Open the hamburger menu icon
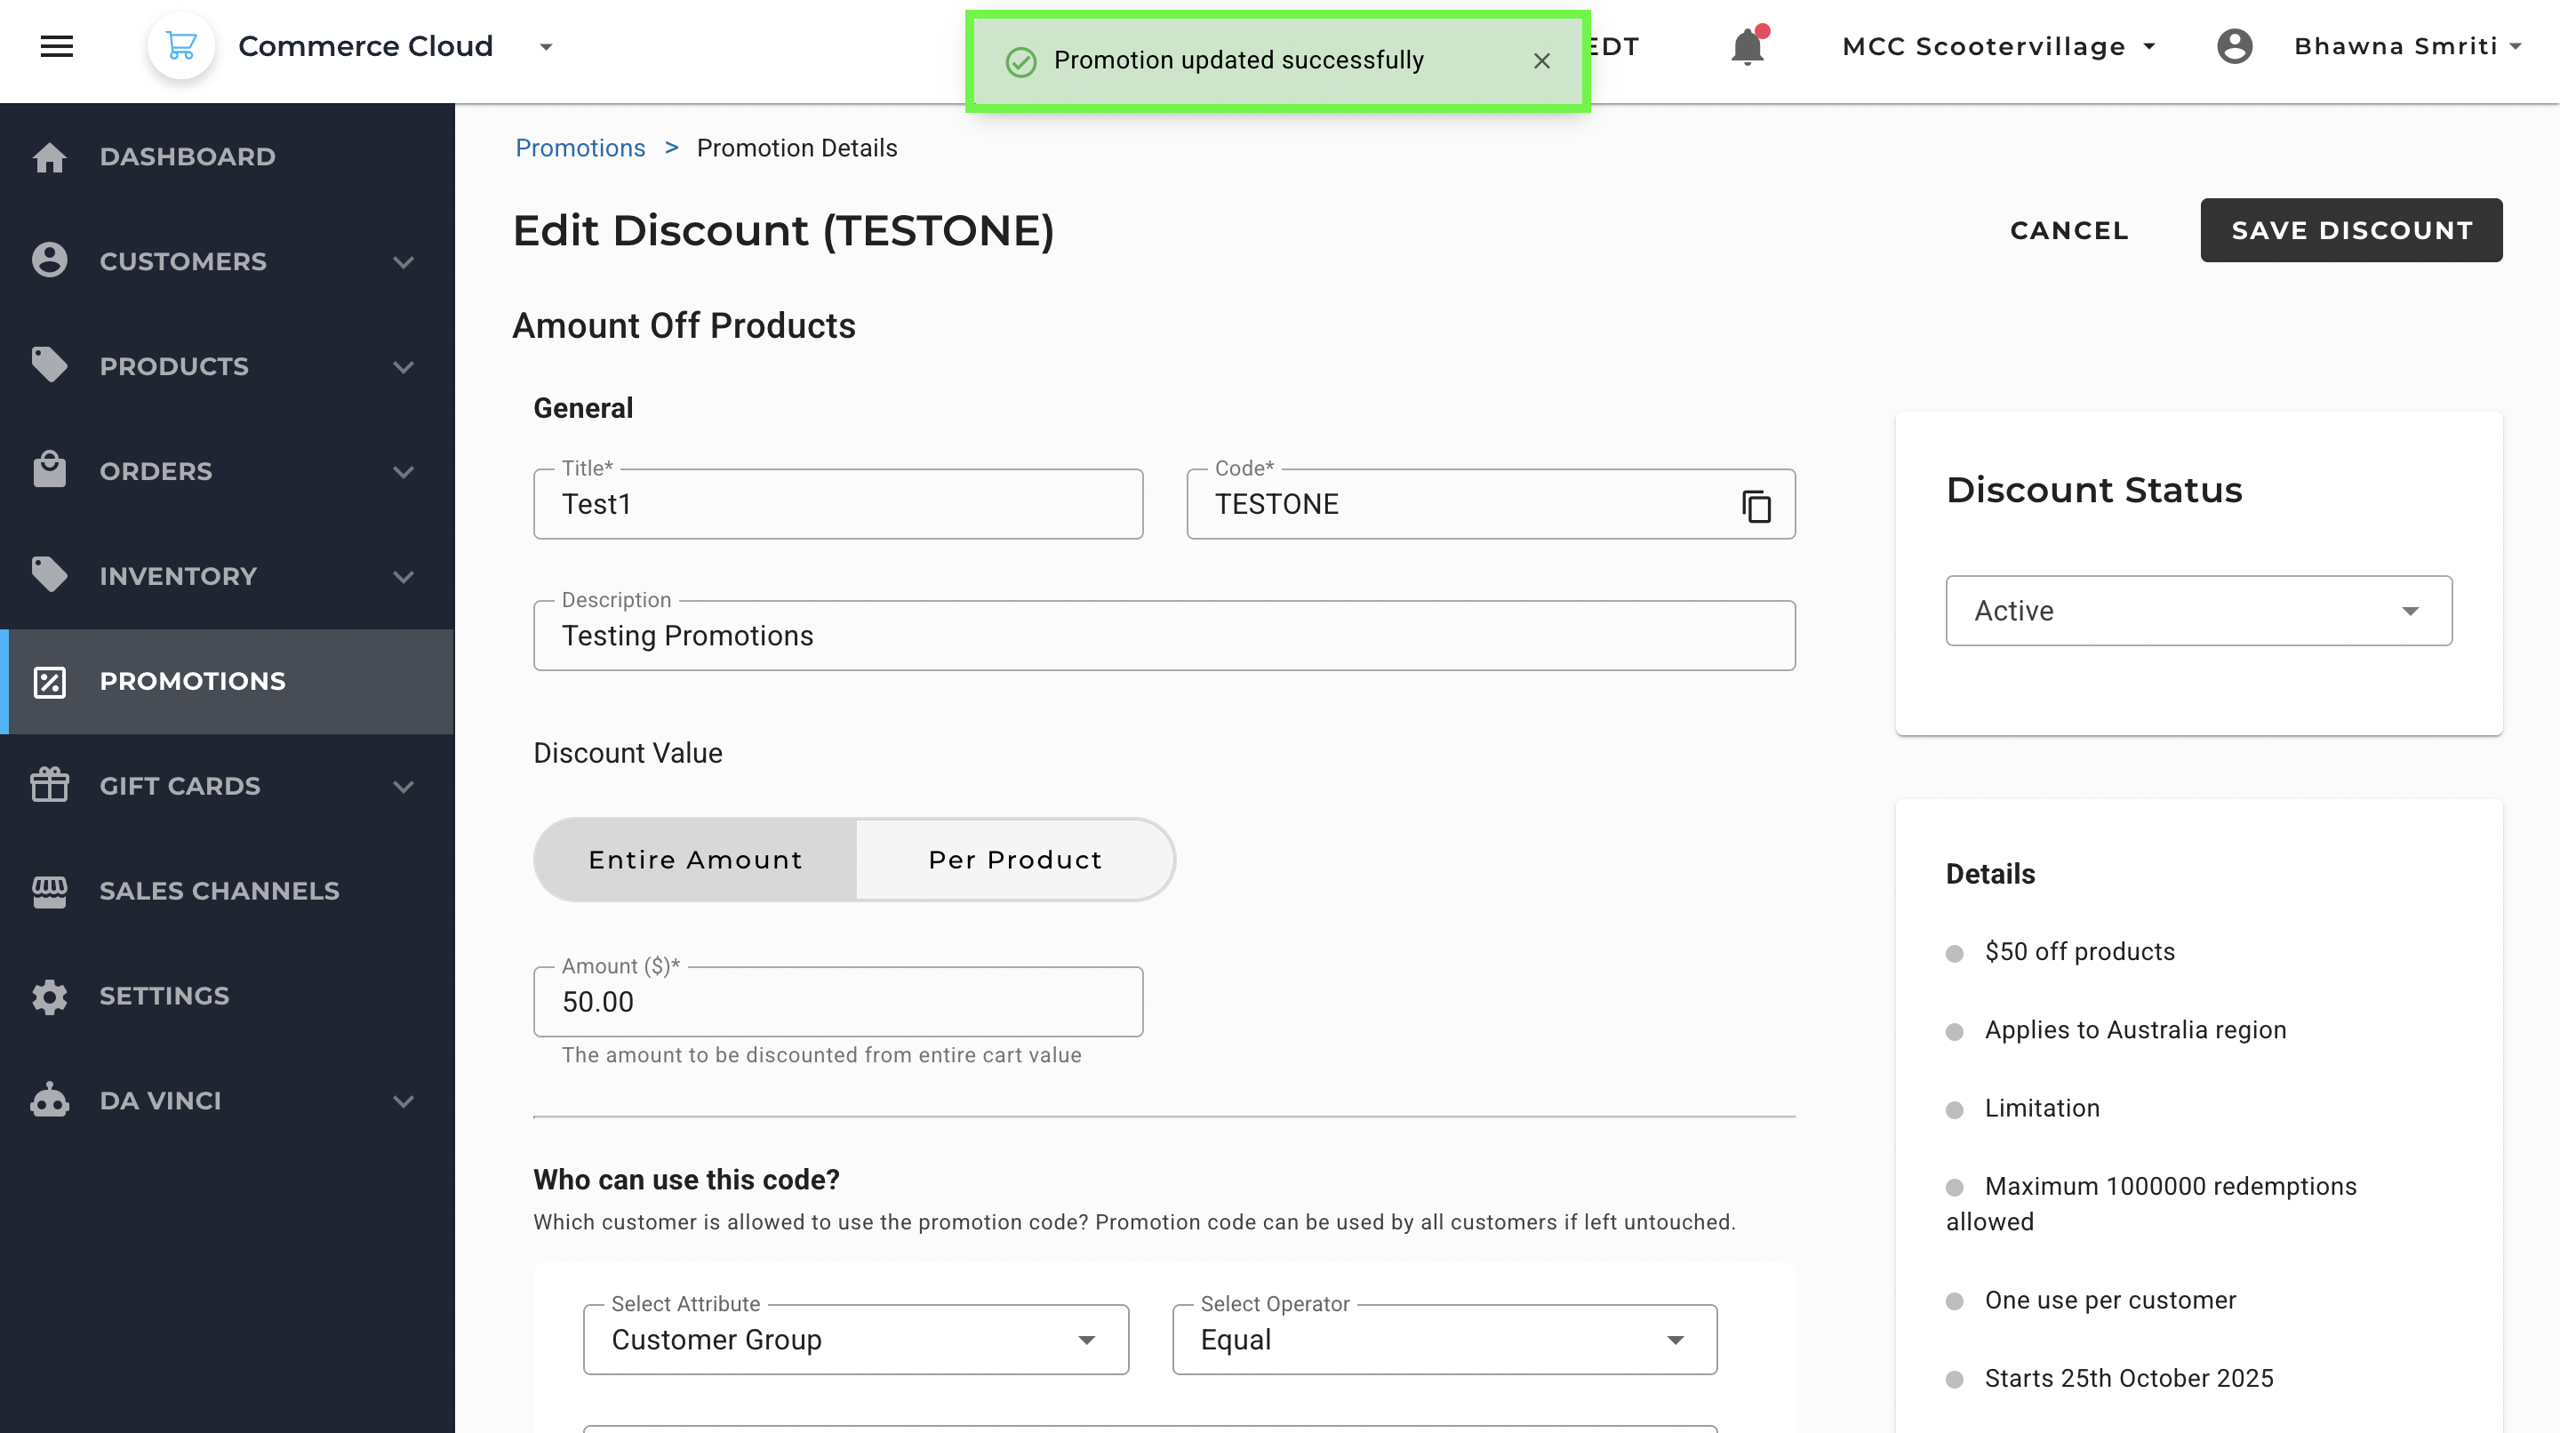Screen dimensions: 2560x1433 pyautogui.click(x=57, y=46)
